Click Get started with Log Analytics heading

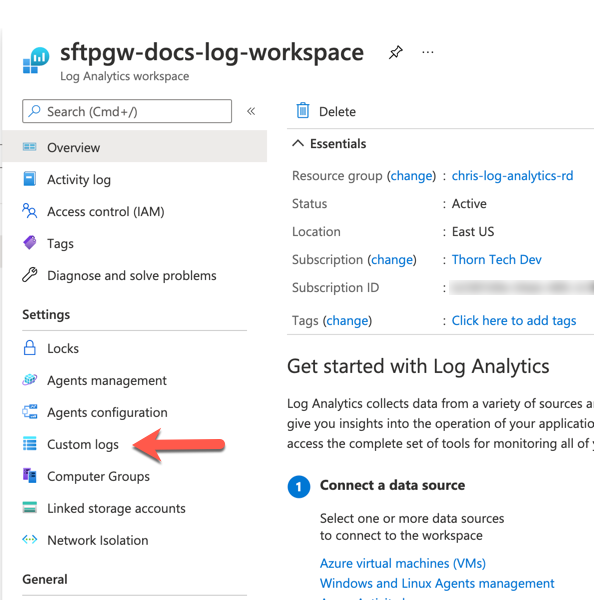(418, 367)
